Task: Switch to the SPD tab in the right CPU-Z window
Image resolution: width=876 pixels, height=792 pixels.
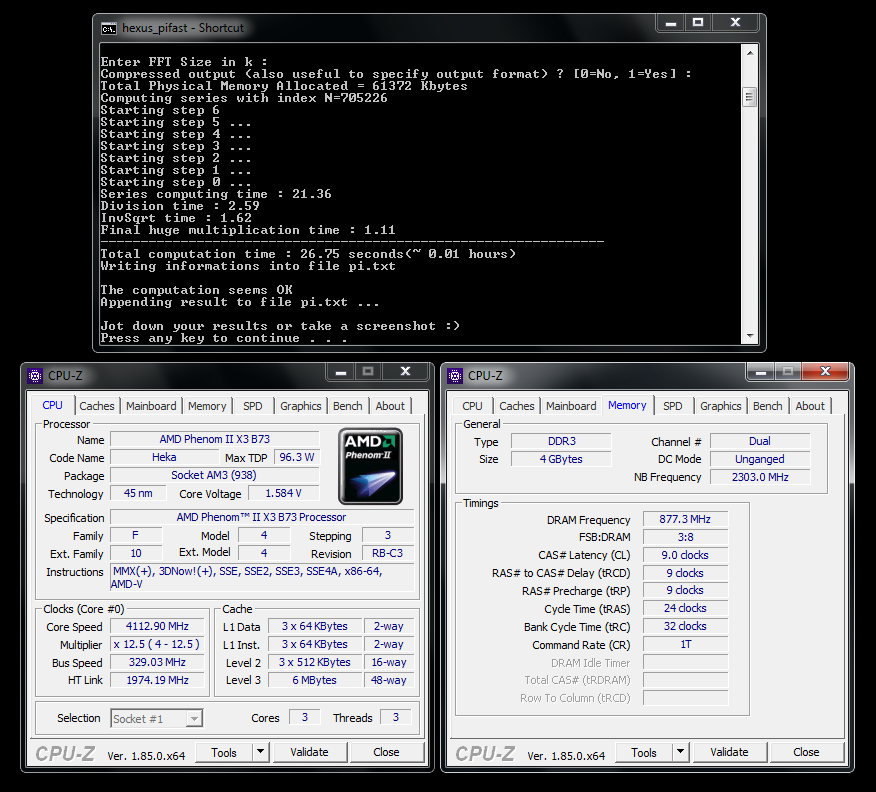Action: [673, 406]
